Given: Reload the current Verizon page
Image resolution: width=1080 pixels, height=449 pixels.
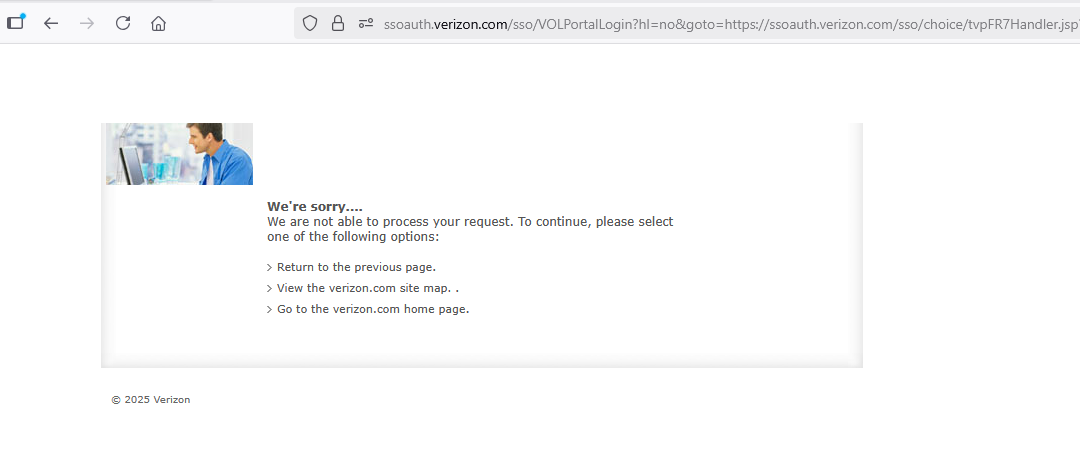Looking at the screenshot, I should [x=123, y=23].
